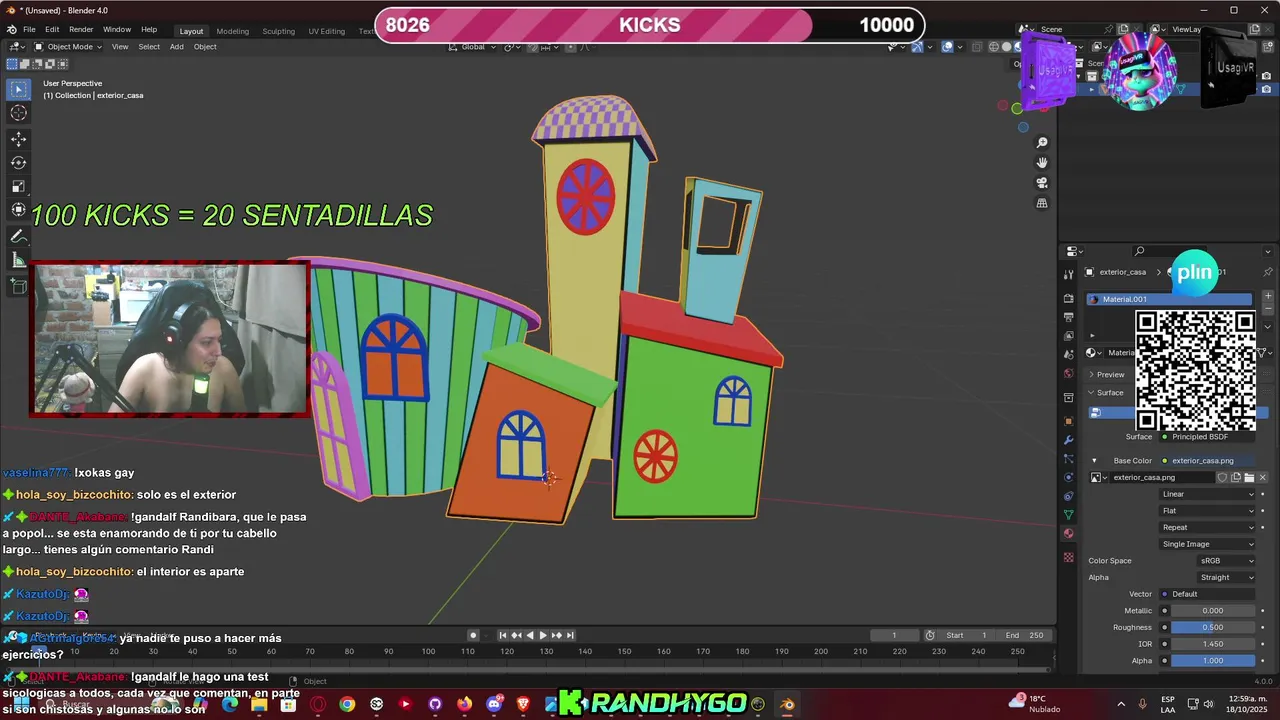This screenshot has width=1280, height=720.
Task: Collapse the Base Color texture node
Action: (1094, 461)
